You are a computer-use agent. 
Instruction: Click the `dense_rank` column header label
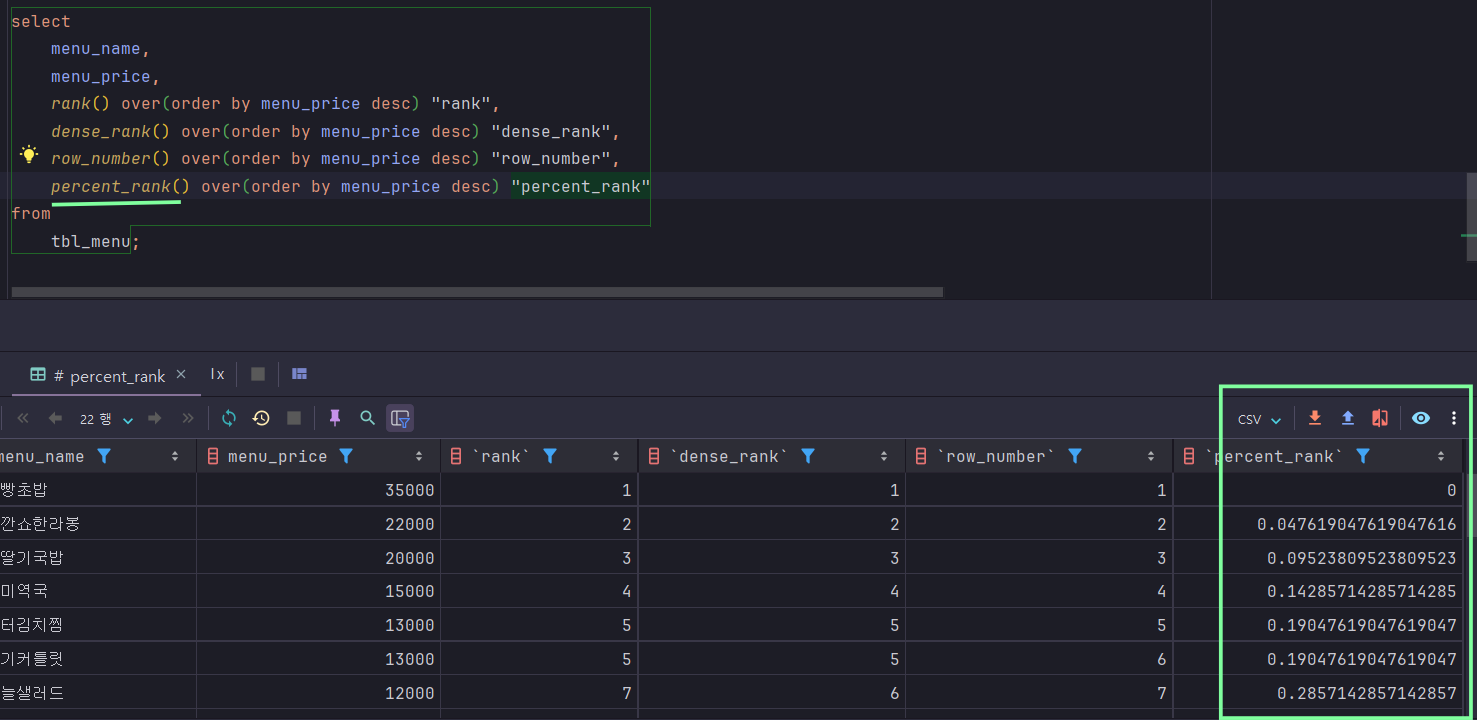(x=729, y=456)
